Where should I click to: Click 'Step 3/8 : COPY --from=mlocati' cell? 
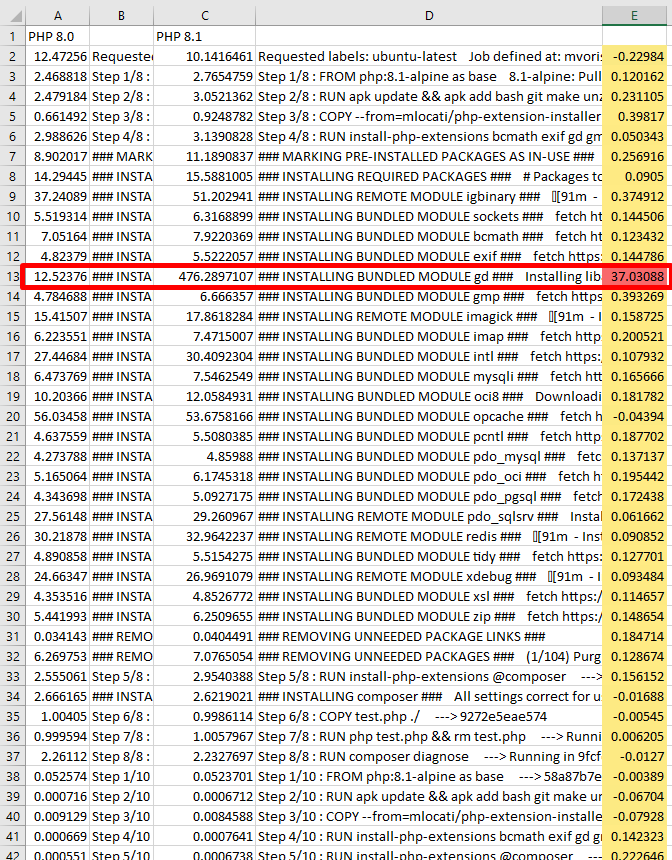pos(429,116)
